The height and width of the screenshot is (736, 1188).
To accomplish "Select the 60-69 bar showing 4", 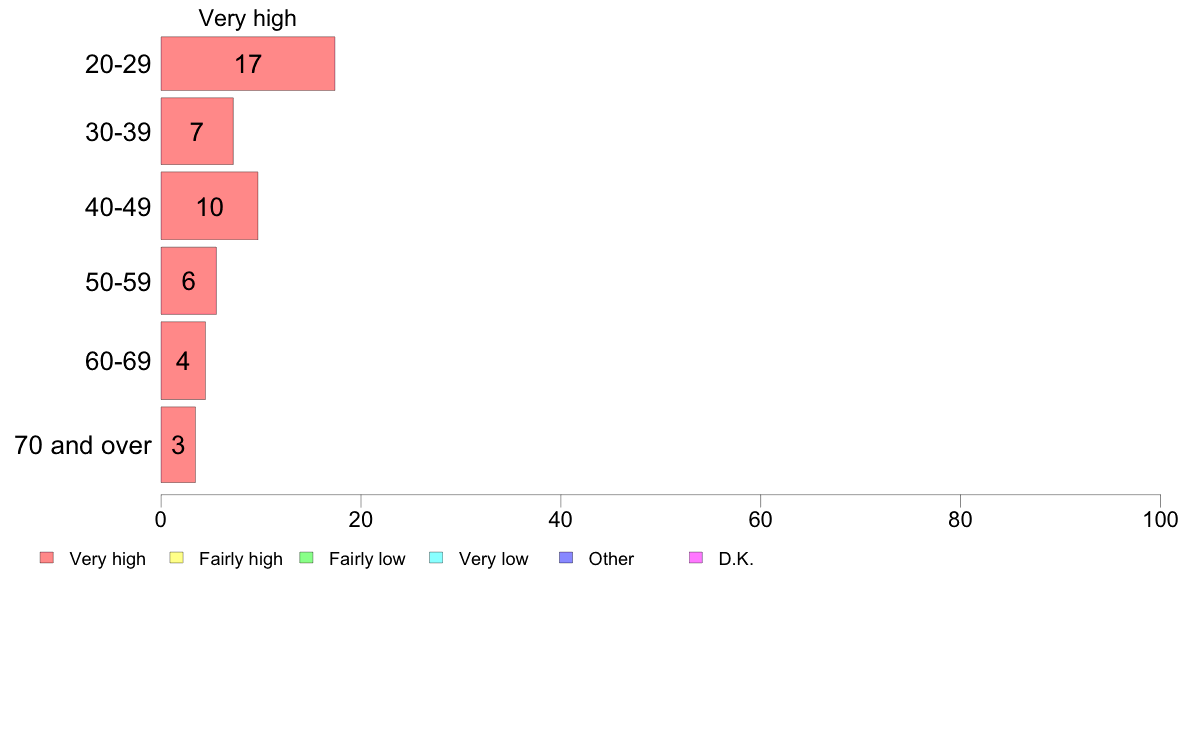I will tap(183, 361).
